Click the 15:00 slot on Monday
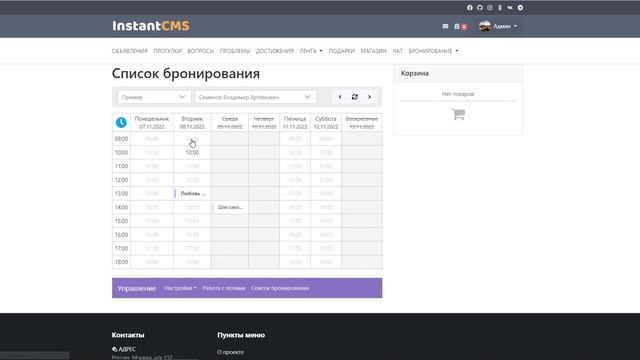The image size is (640, 360). click(151, 221)
